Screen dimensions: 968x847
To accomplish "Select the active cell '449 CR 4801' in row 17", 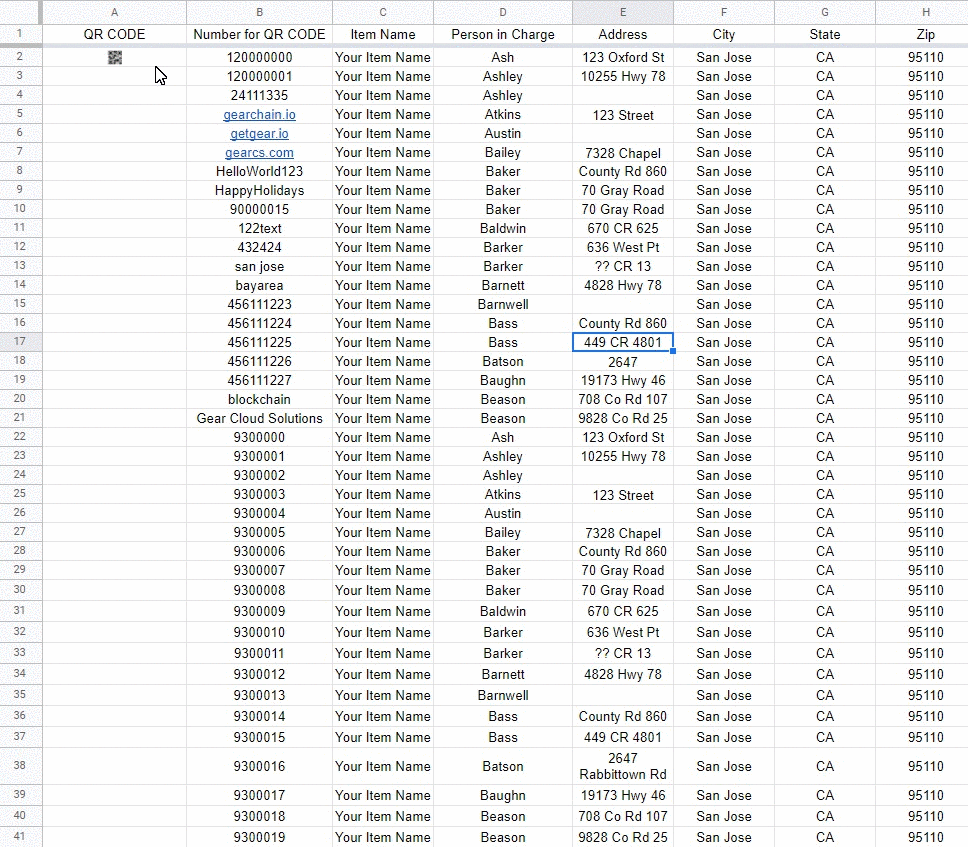I will [623, 343].
